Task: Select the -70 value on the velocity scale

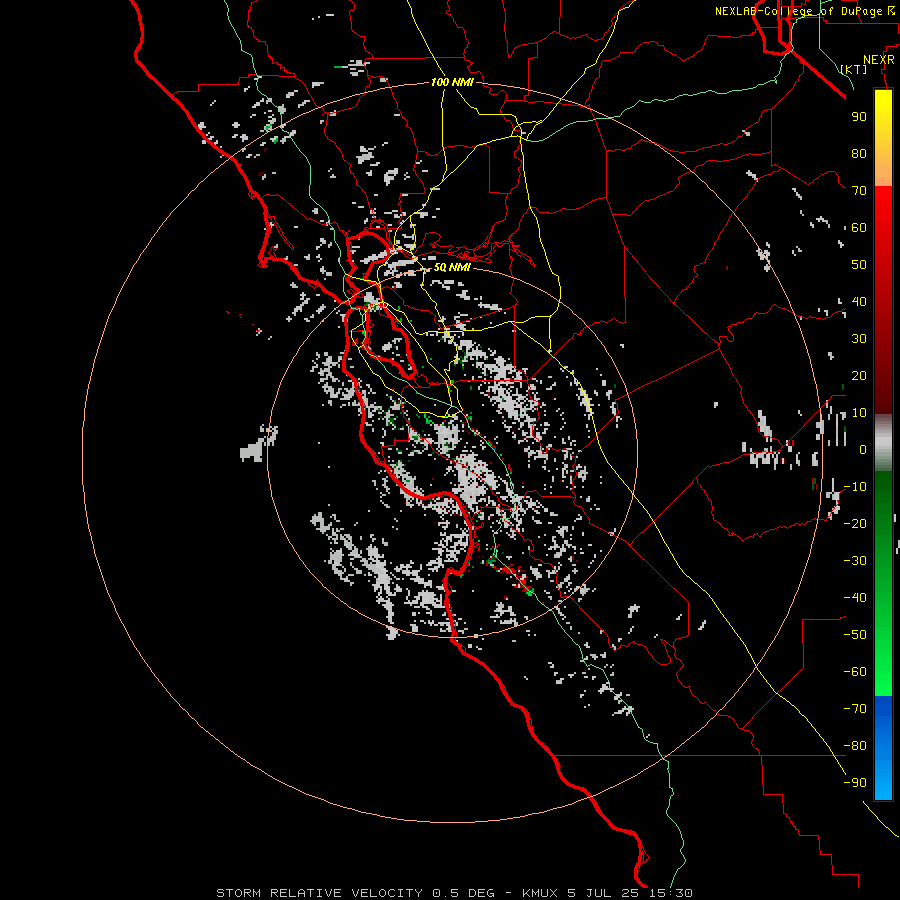Action: point(855,709)
